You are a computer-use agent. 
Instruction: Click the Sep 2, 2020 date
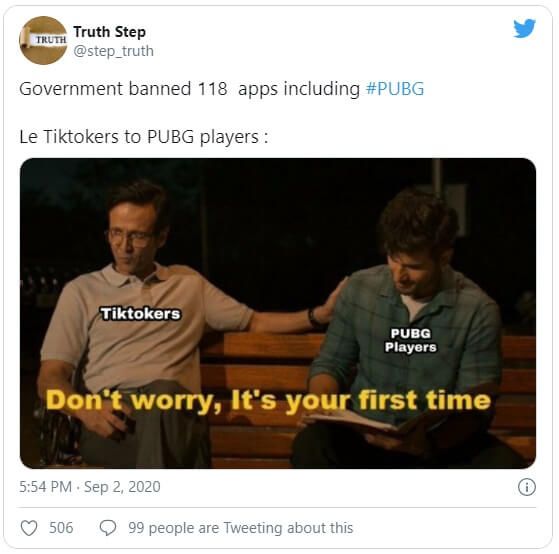[x=122, y=487]
